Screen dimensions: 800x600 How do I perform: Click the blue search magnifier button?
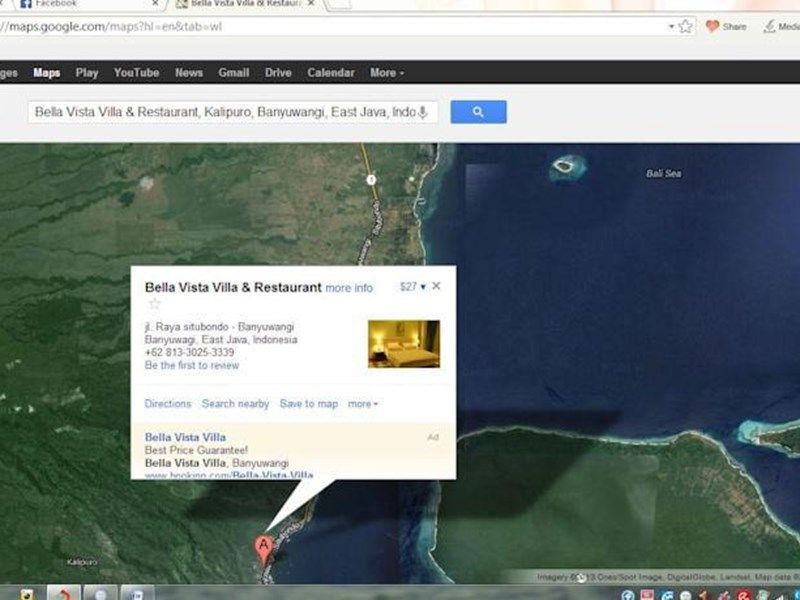click(x=478, y=112)
